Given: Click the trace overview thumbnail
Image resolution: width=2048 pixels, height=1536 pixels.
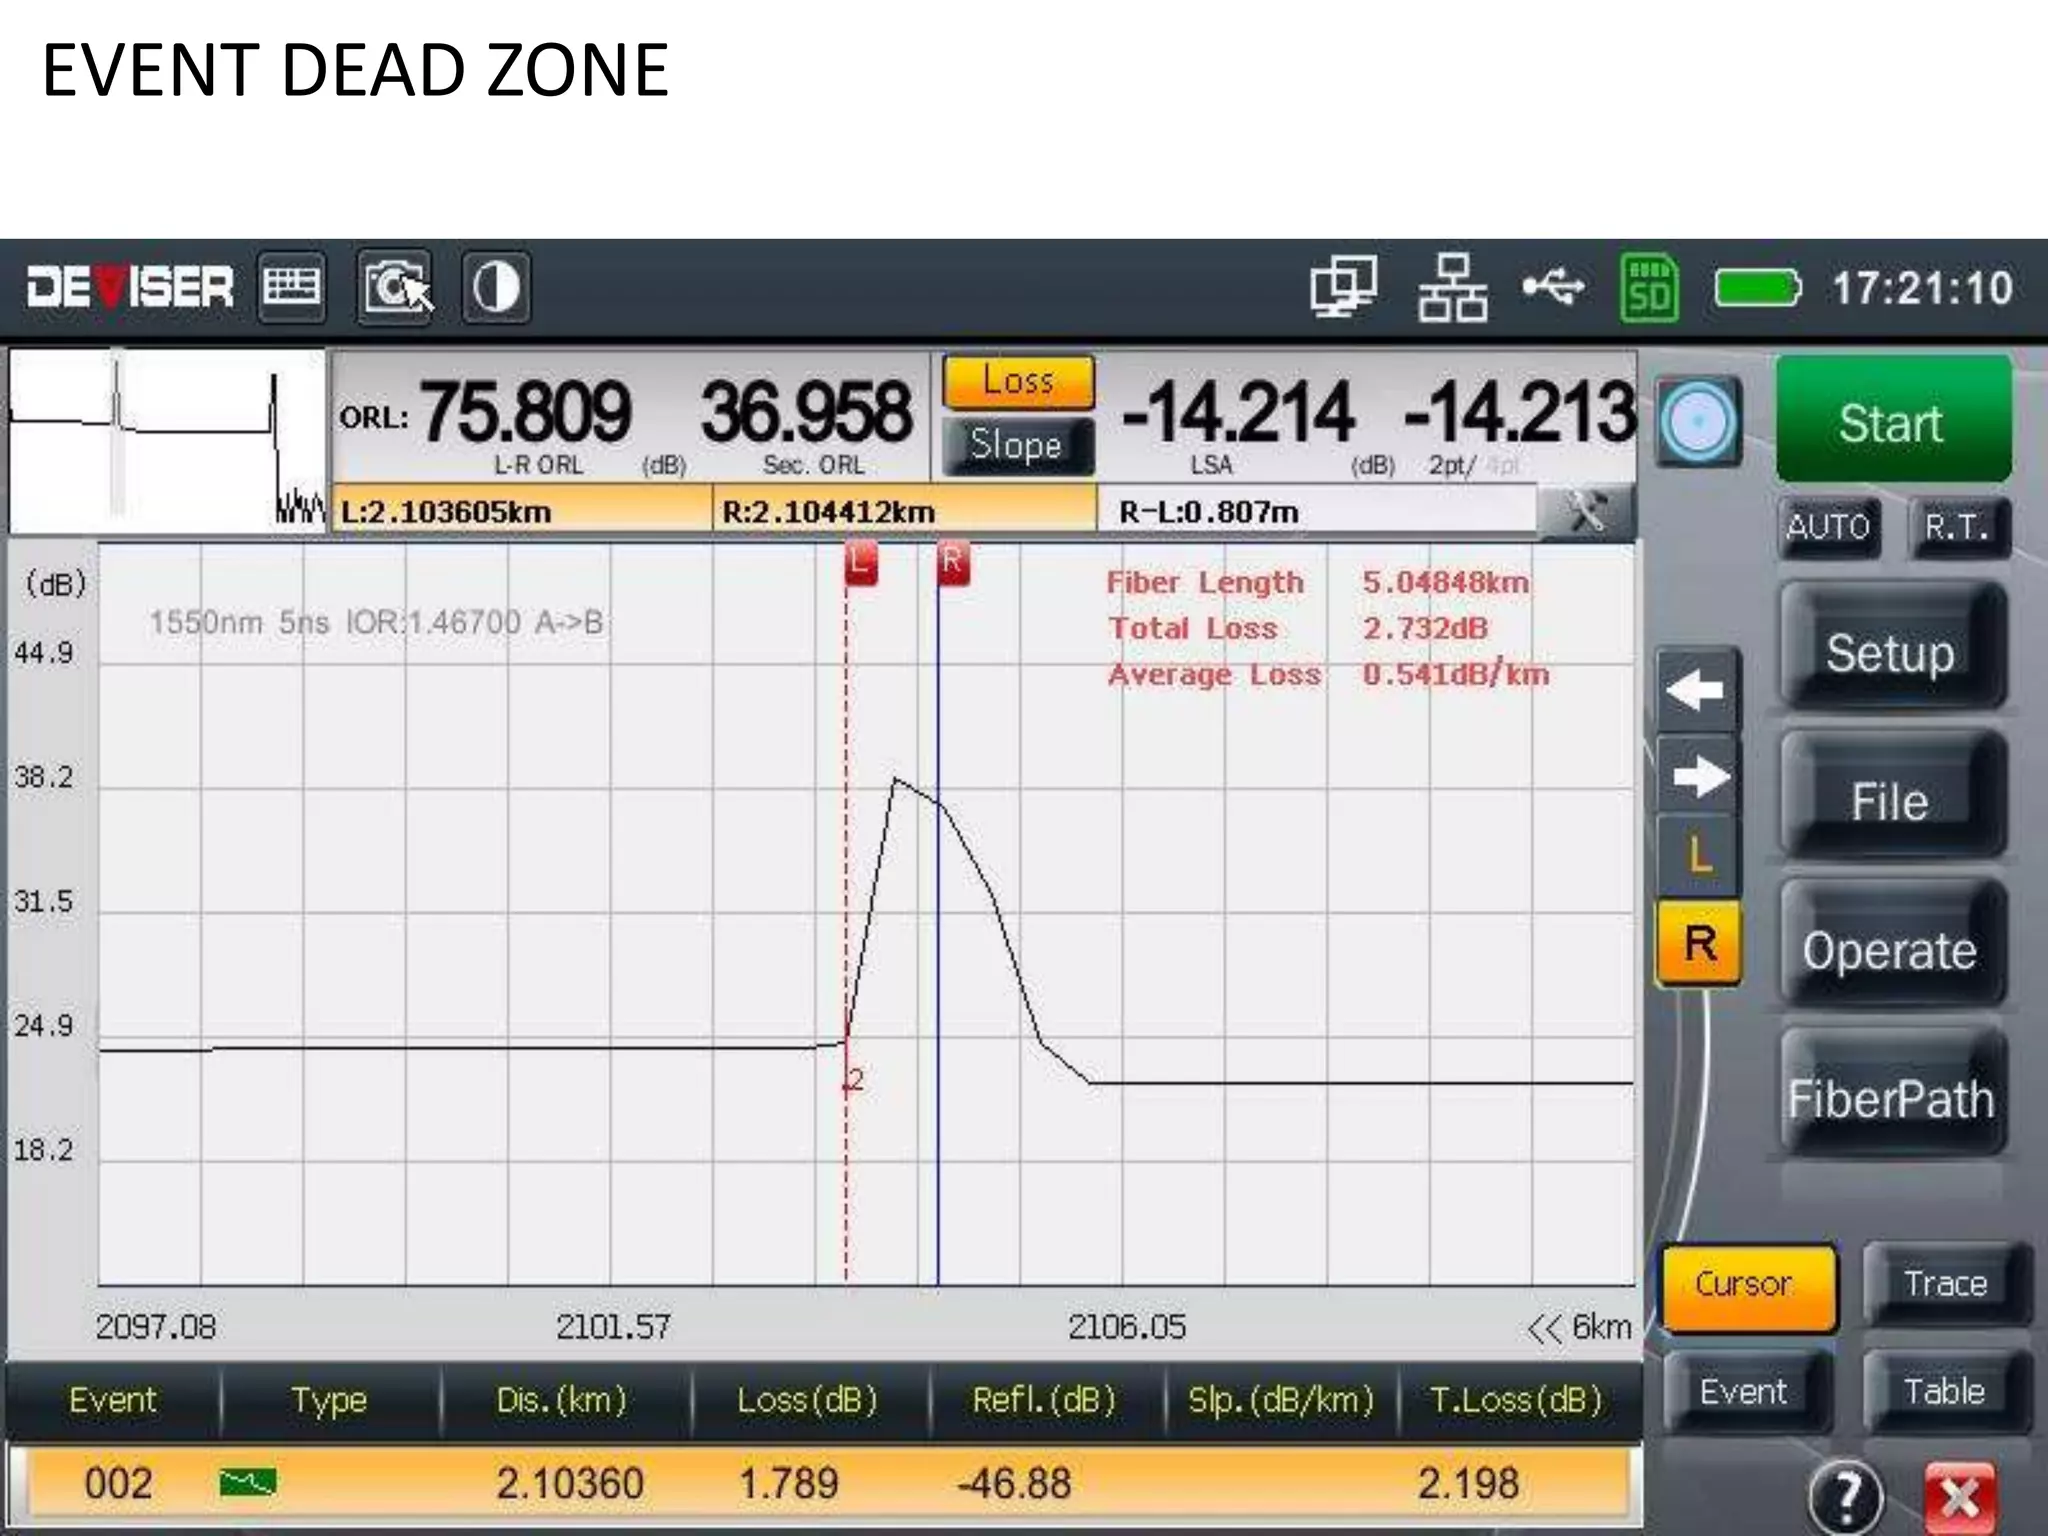Looking at the screenshot, I should (x=167, y=440).
